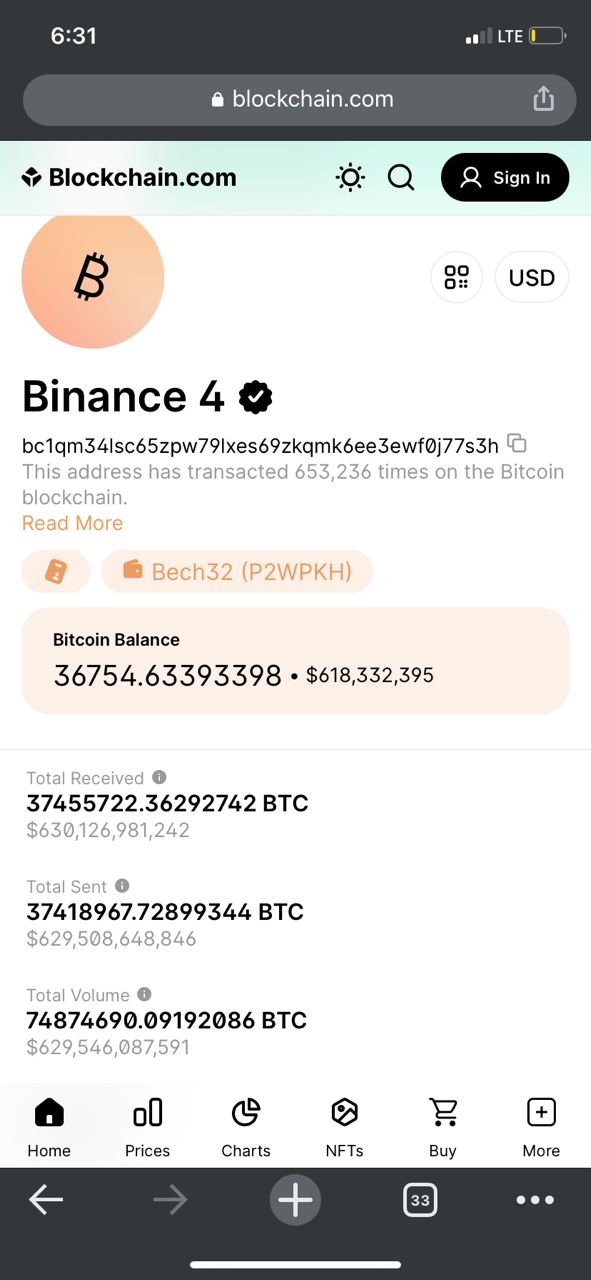Open the Read More link
The width and height of the screenshot is (591, 1280).
(72, 523)
